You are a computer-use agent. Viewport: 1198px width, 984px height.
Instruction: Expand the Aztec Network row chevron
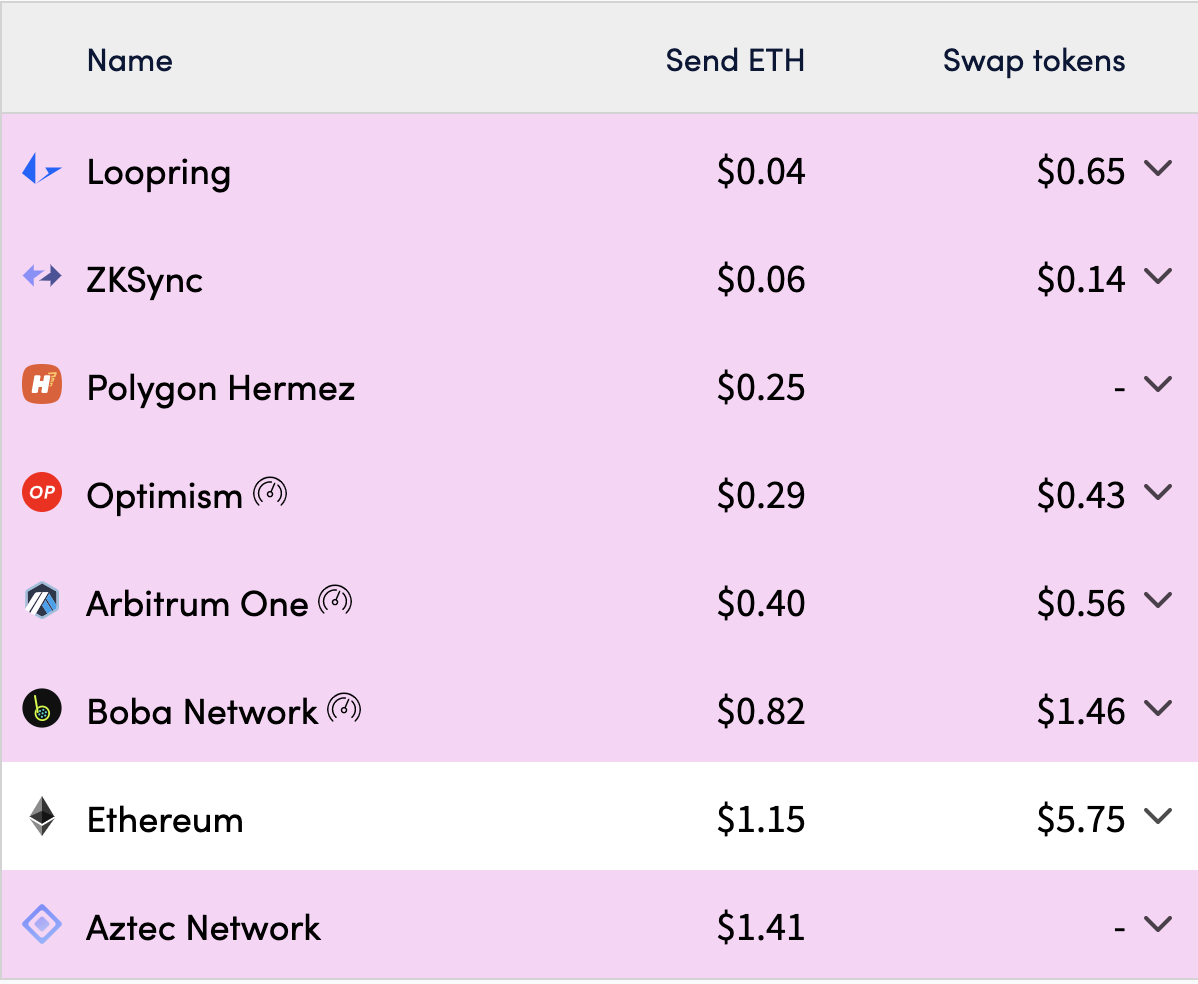click(1158, 924)
